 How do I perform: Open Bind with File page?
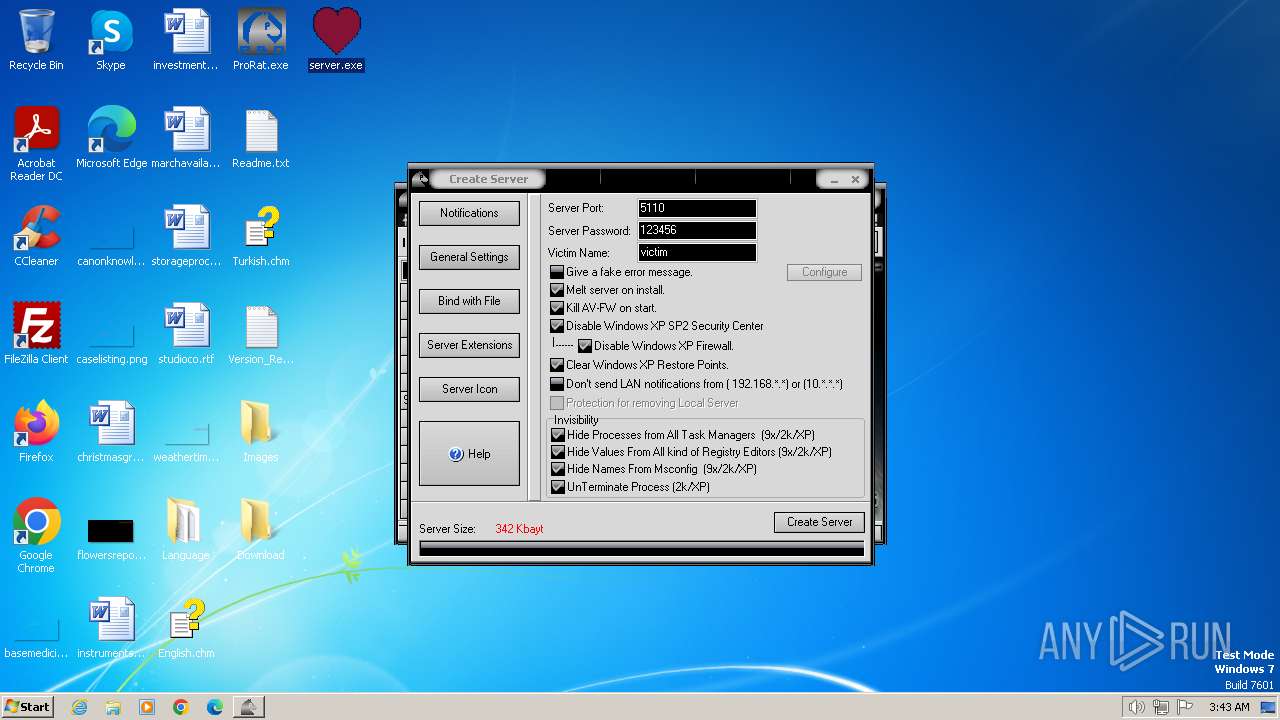[x=469, y=301]
